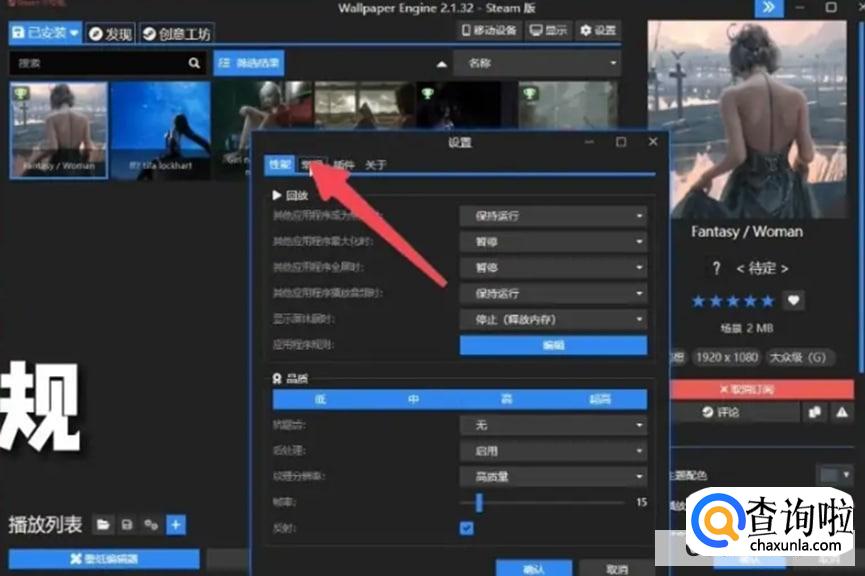Click the copy icon beside 评论
The height and width of the screenshot is (576, 865).
[x=814, y=412]
